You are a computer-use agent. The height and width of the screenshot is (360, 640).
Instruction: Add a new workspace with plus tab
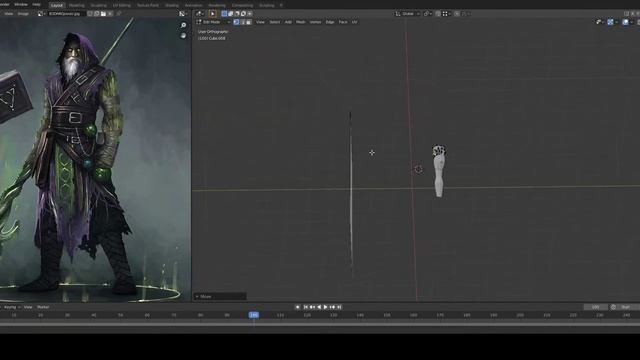click(281, 5)
